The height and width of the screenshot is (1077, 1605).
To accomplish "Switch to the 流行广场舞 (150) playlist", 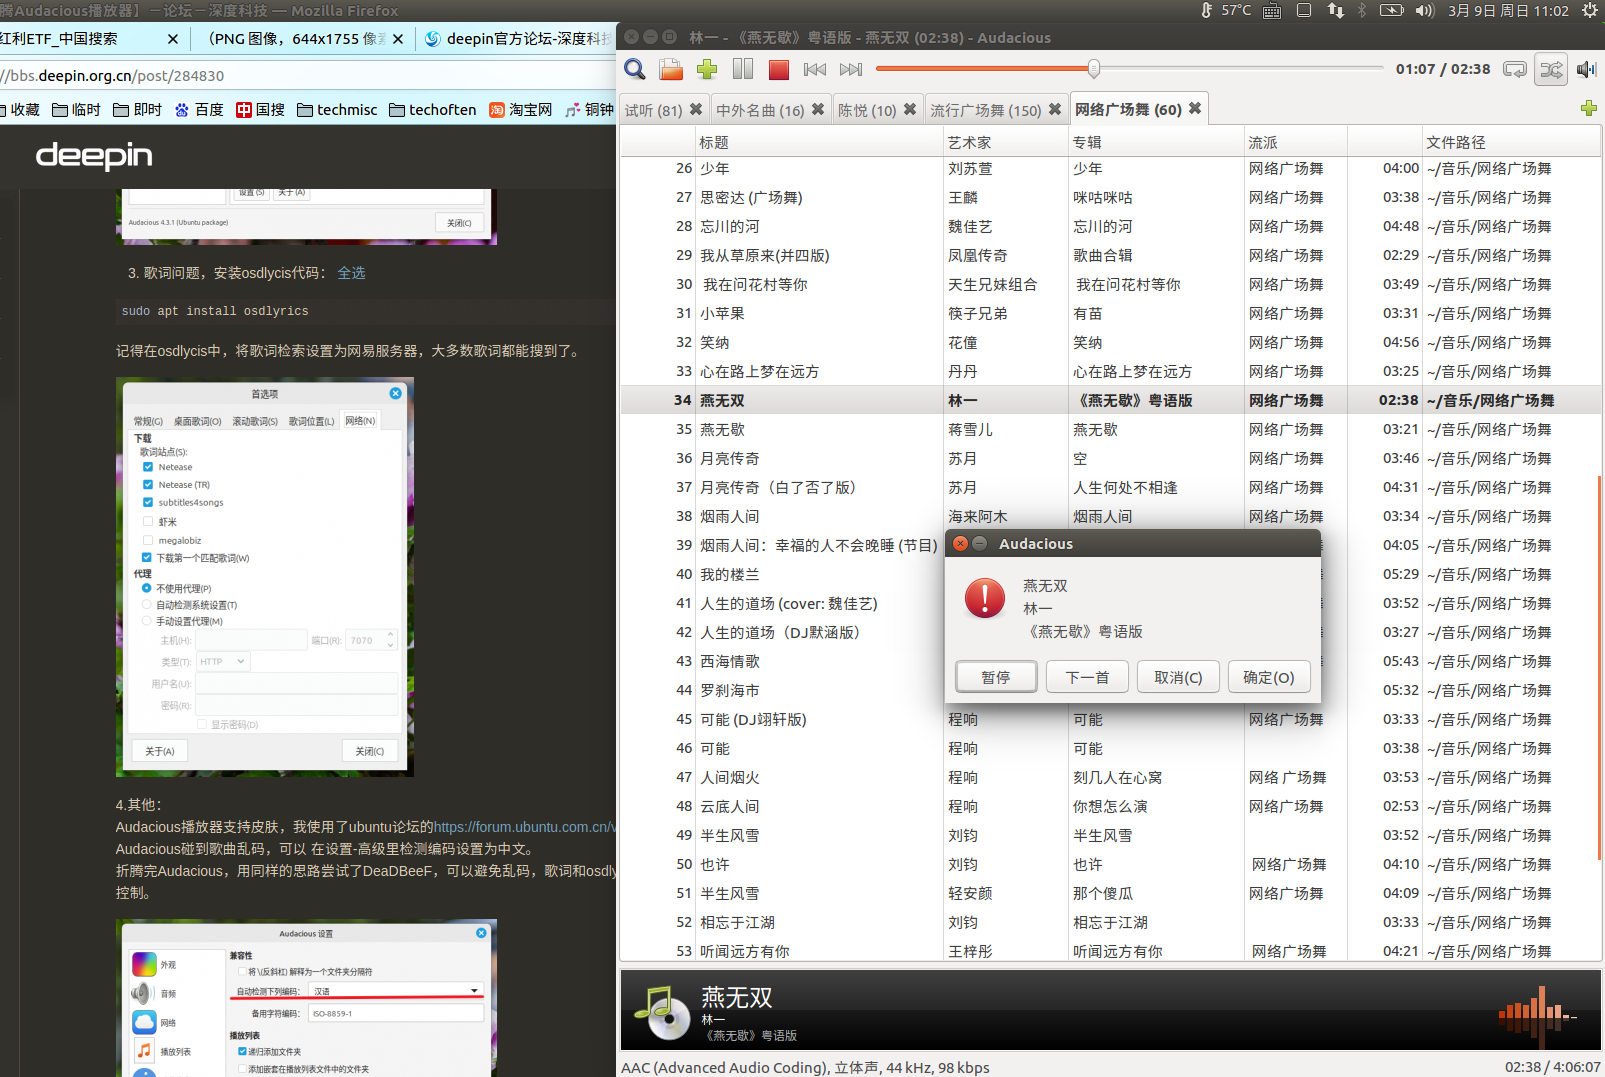I will 986,110.
